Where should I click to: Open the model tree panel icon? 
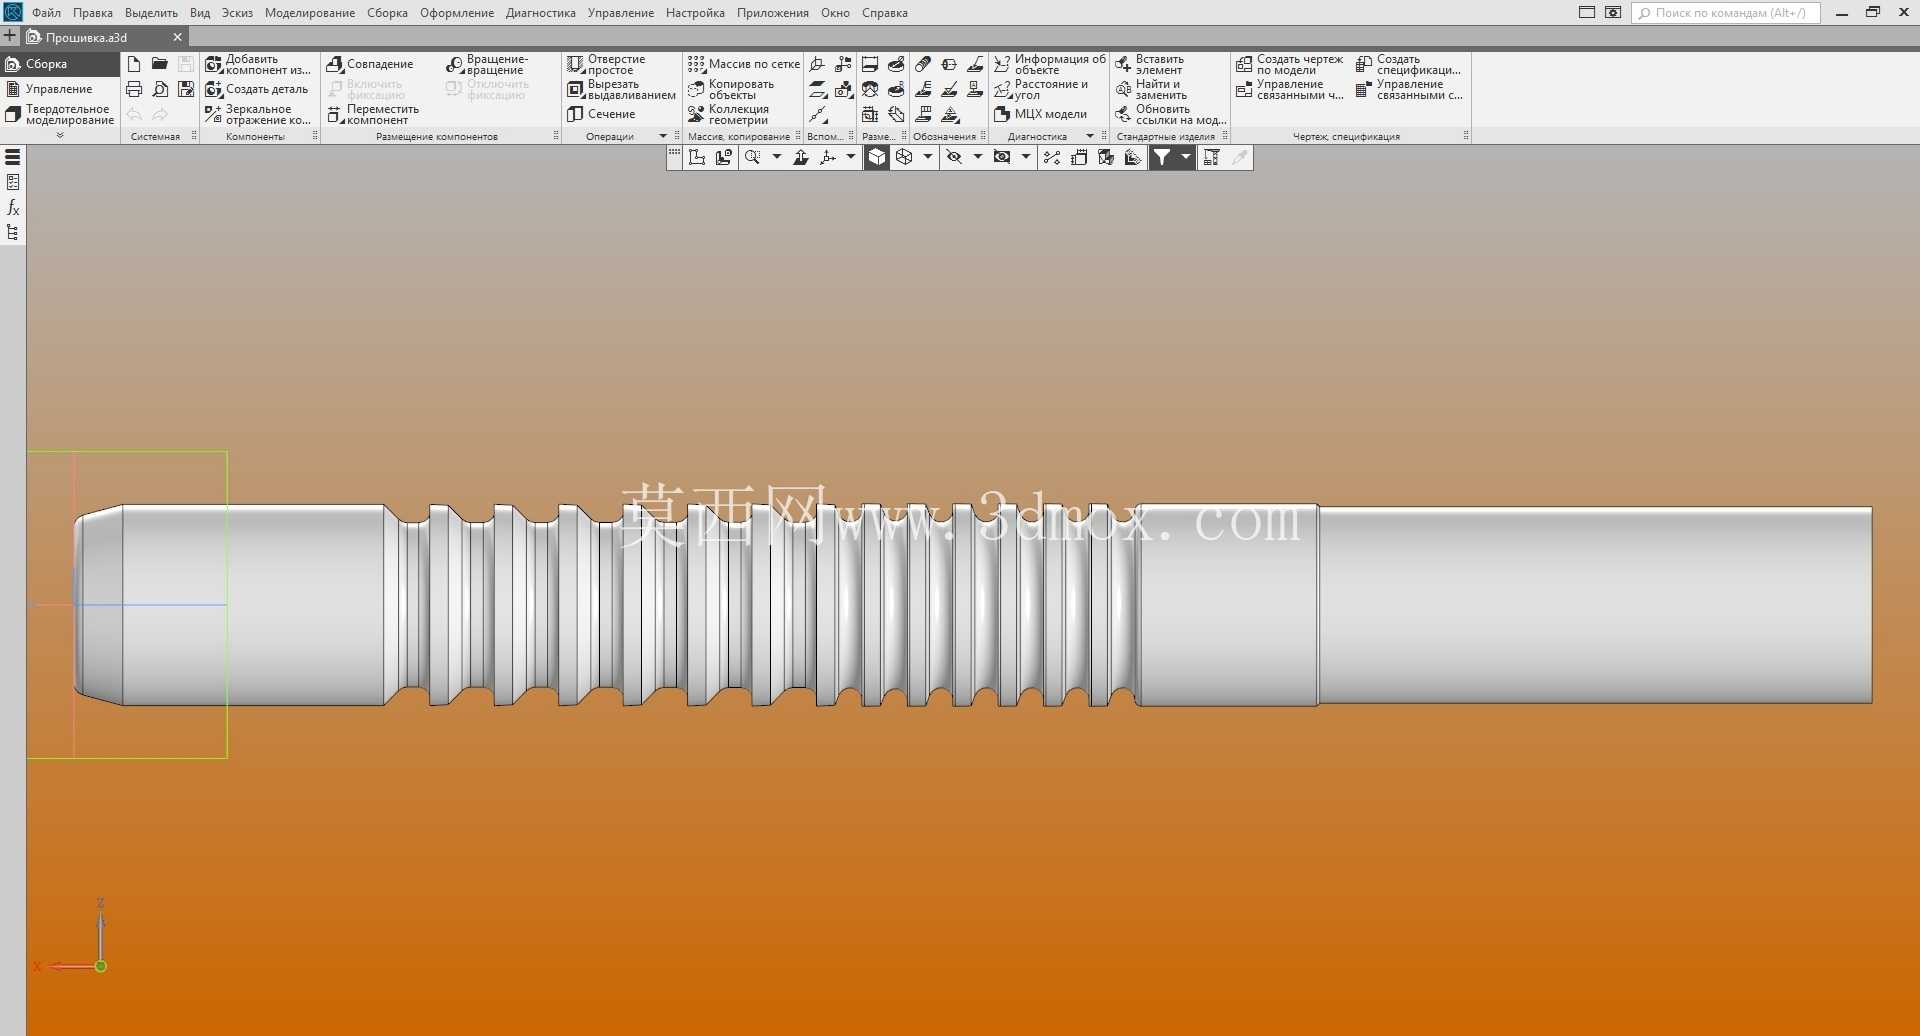pos(13,232)
